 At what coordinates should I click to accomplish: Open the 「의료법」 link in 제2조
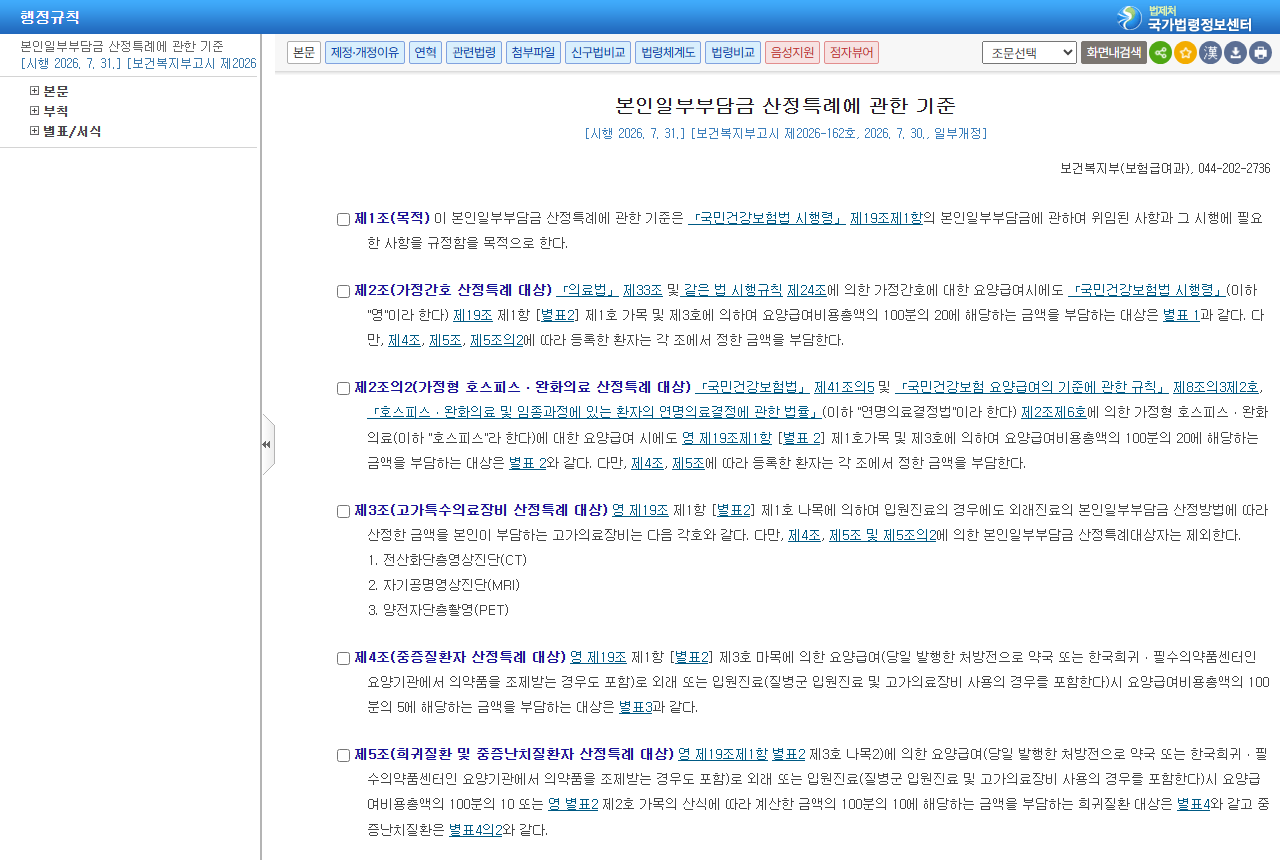(x=587, y=290)
